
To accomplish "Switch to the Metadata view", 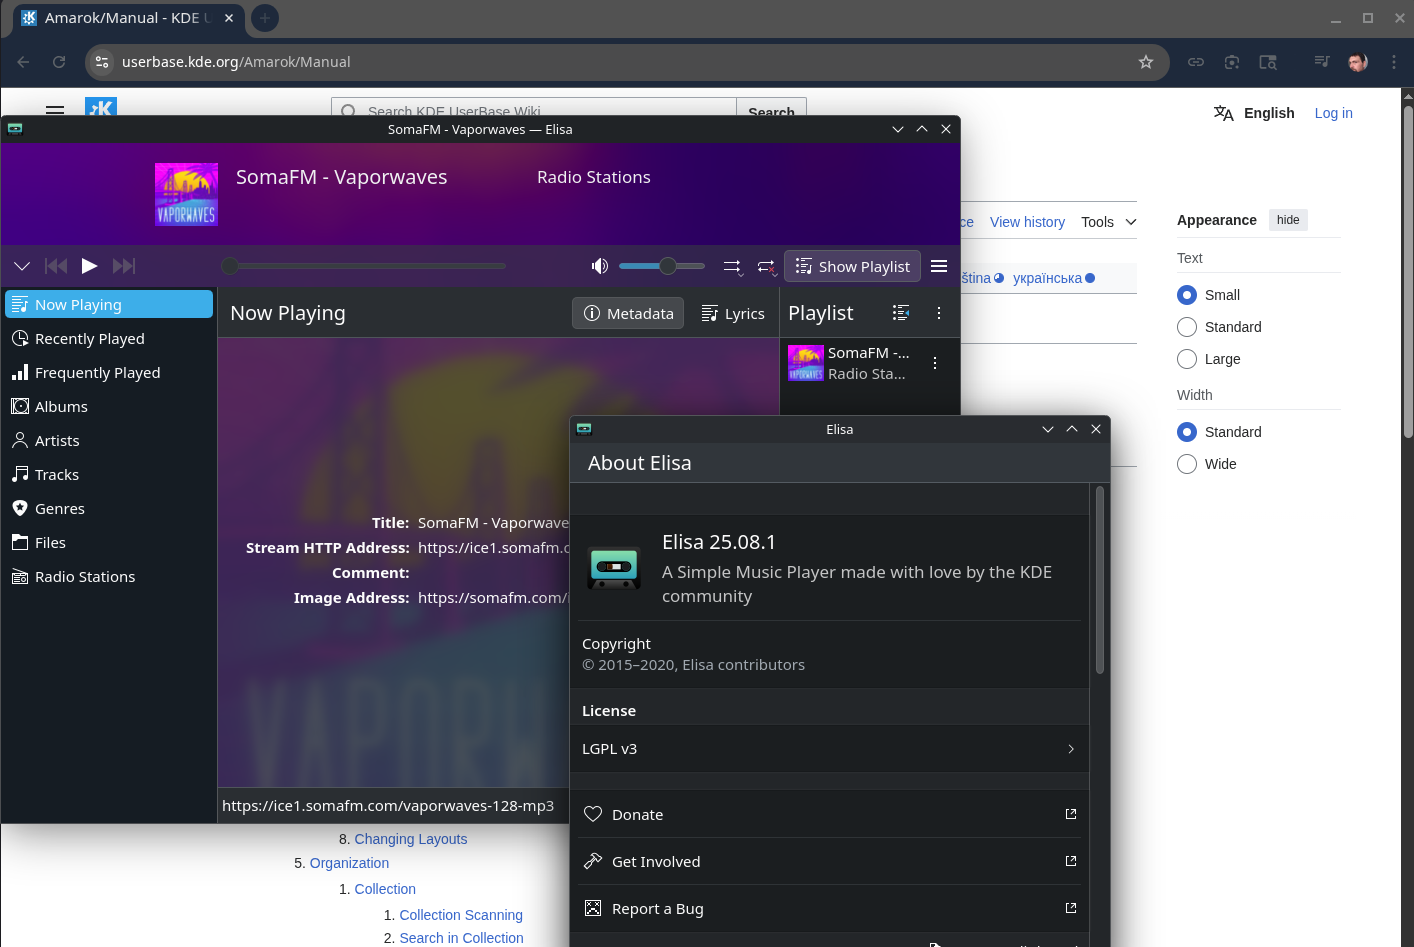I will 629,313.
